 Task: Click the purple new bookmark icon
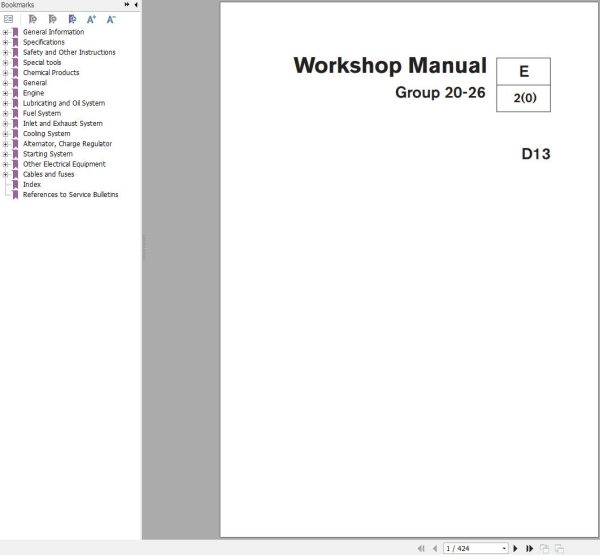[x=72, y=19]
